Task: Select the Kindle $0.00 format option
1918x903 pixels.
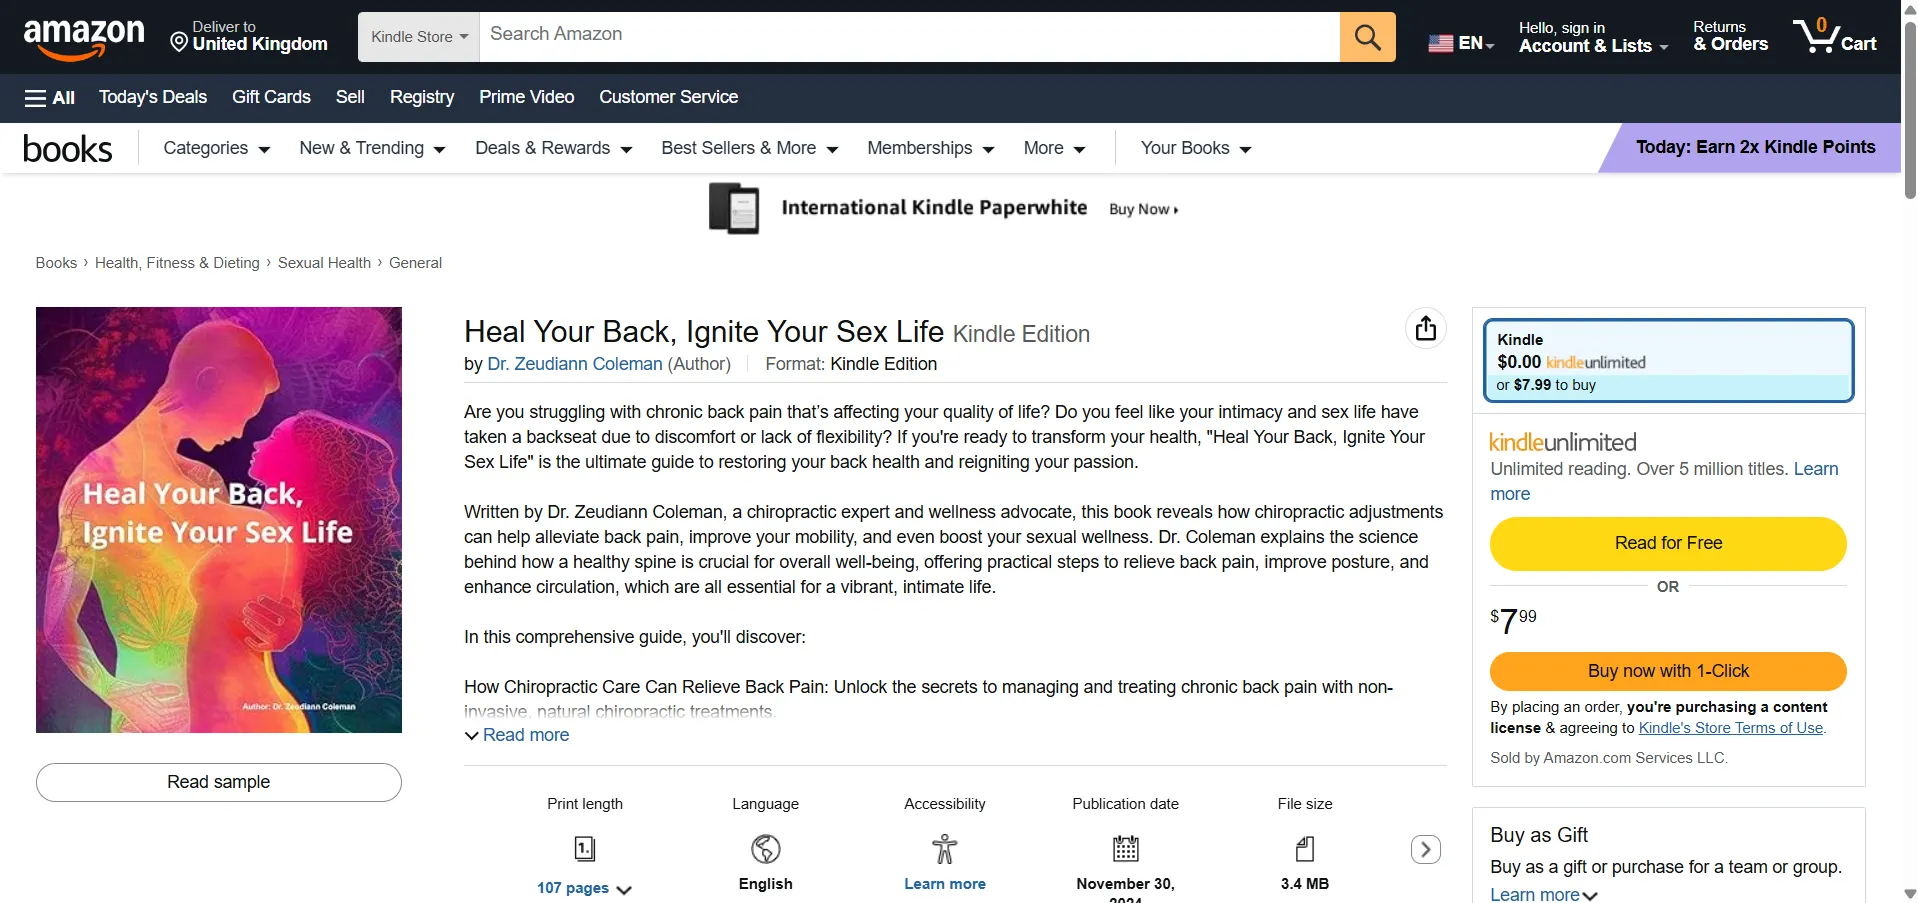Action: coord(1668,361)
